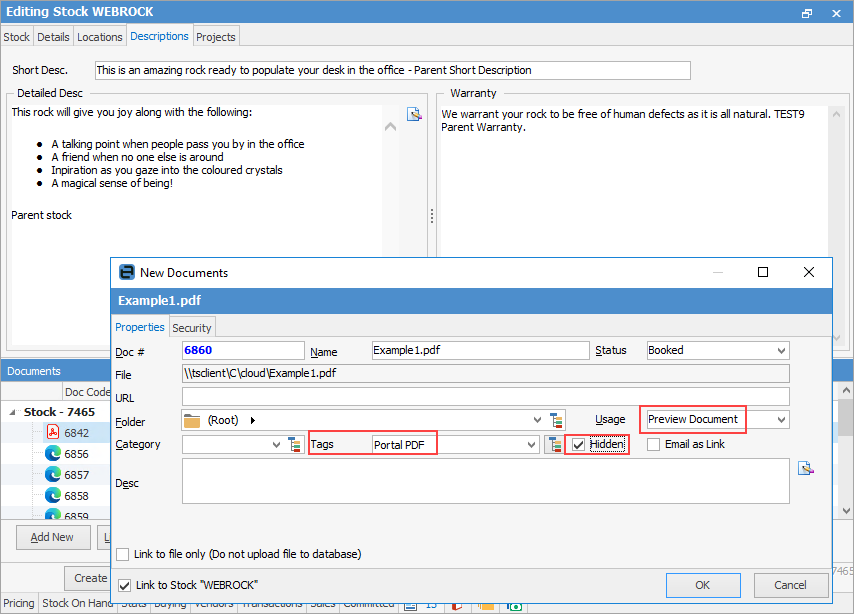Open the Status dropdown showing Booked
Screen dimensions: 854x614
[781, 351]
